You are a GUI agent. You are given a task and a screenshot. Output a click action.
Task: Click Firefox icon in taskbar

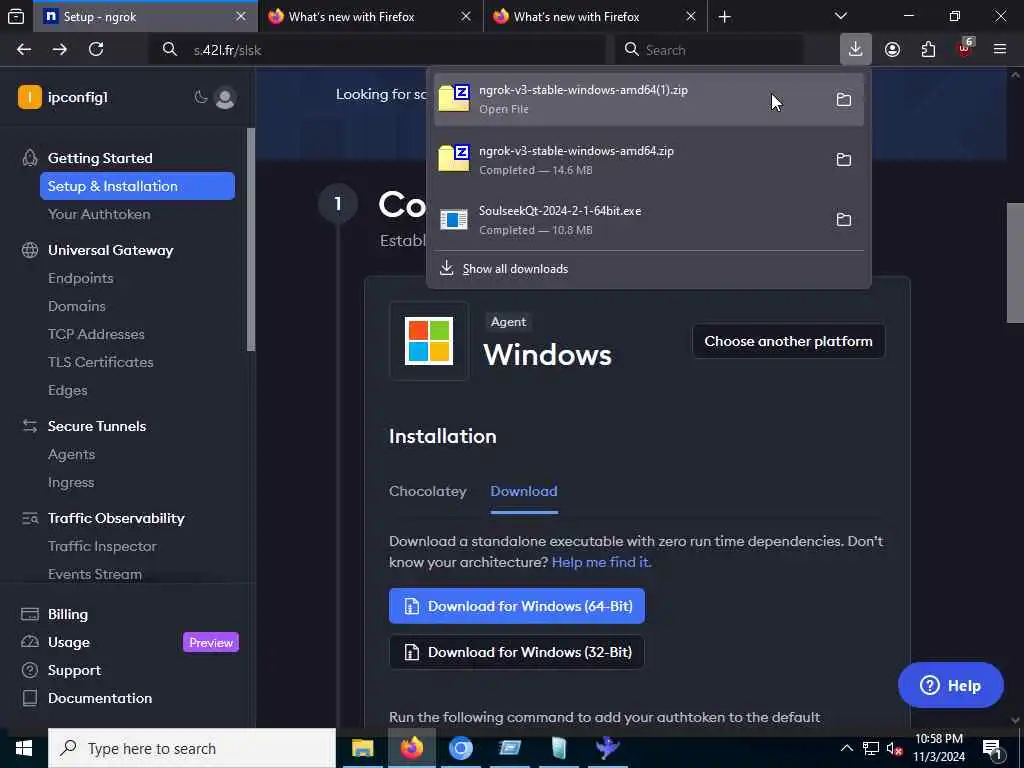[x=411, y=748]
